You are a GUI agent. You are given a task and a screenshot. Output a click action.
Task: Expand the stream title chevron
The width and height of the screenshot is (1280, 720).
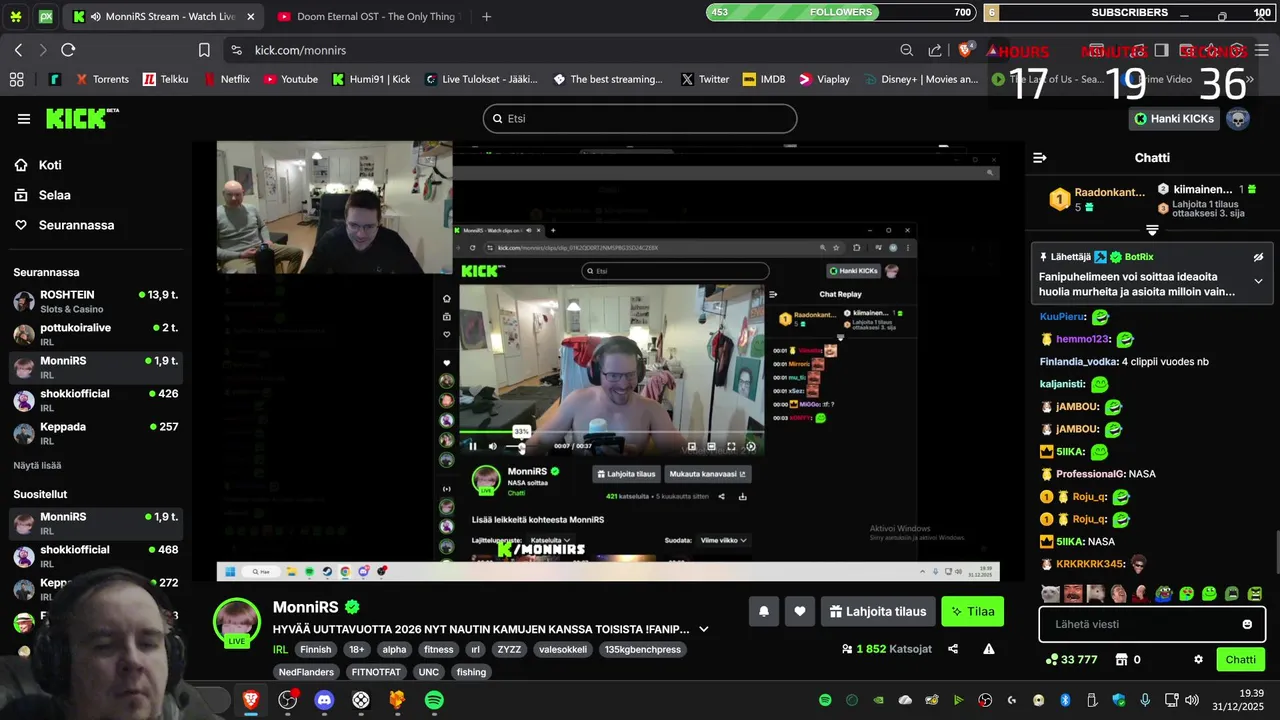[x=703, y=629]
